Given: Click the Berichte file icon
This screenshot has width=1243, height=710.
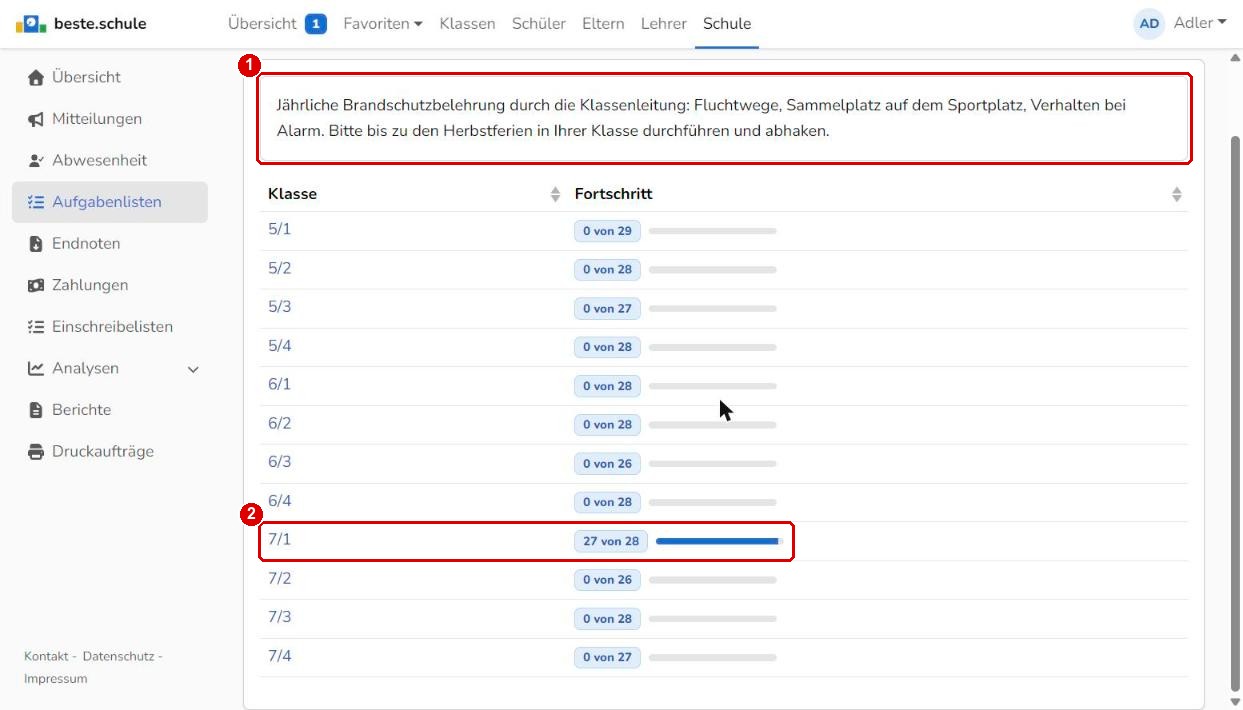Looking at the screenshot, I should (x=36, y=410).
